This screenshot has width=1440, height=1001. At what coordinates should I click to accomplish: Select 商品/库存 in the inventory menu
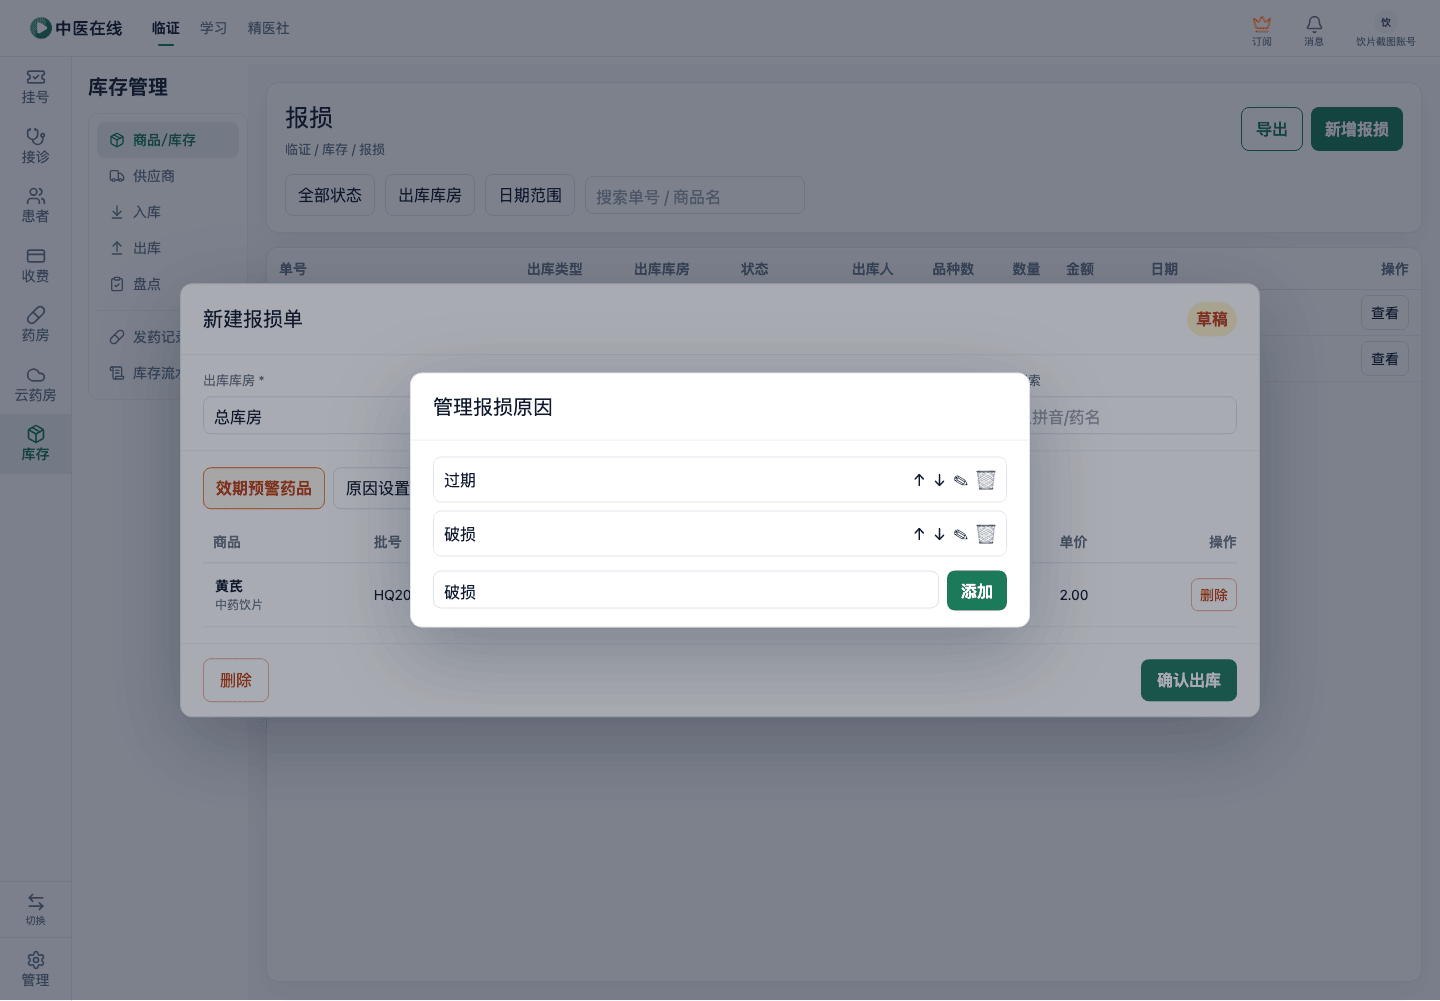coord(168,140)
